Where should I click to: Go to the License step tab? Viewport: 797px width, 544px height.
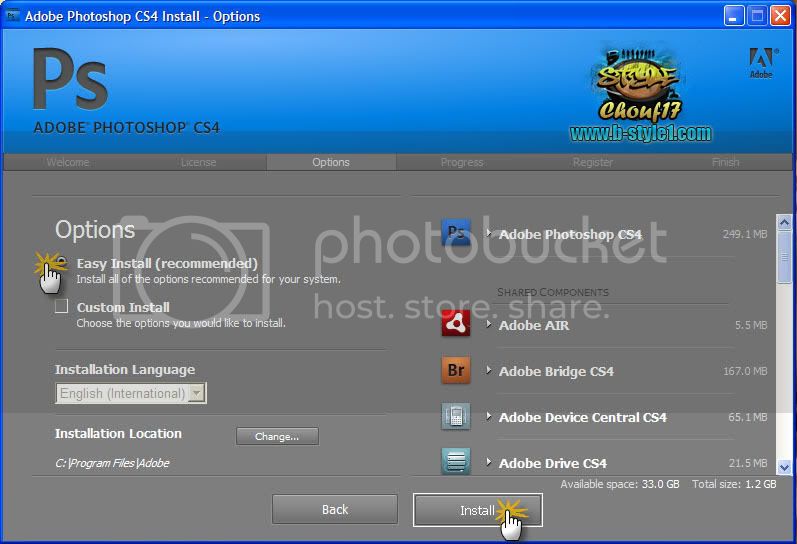click(198, 162)
